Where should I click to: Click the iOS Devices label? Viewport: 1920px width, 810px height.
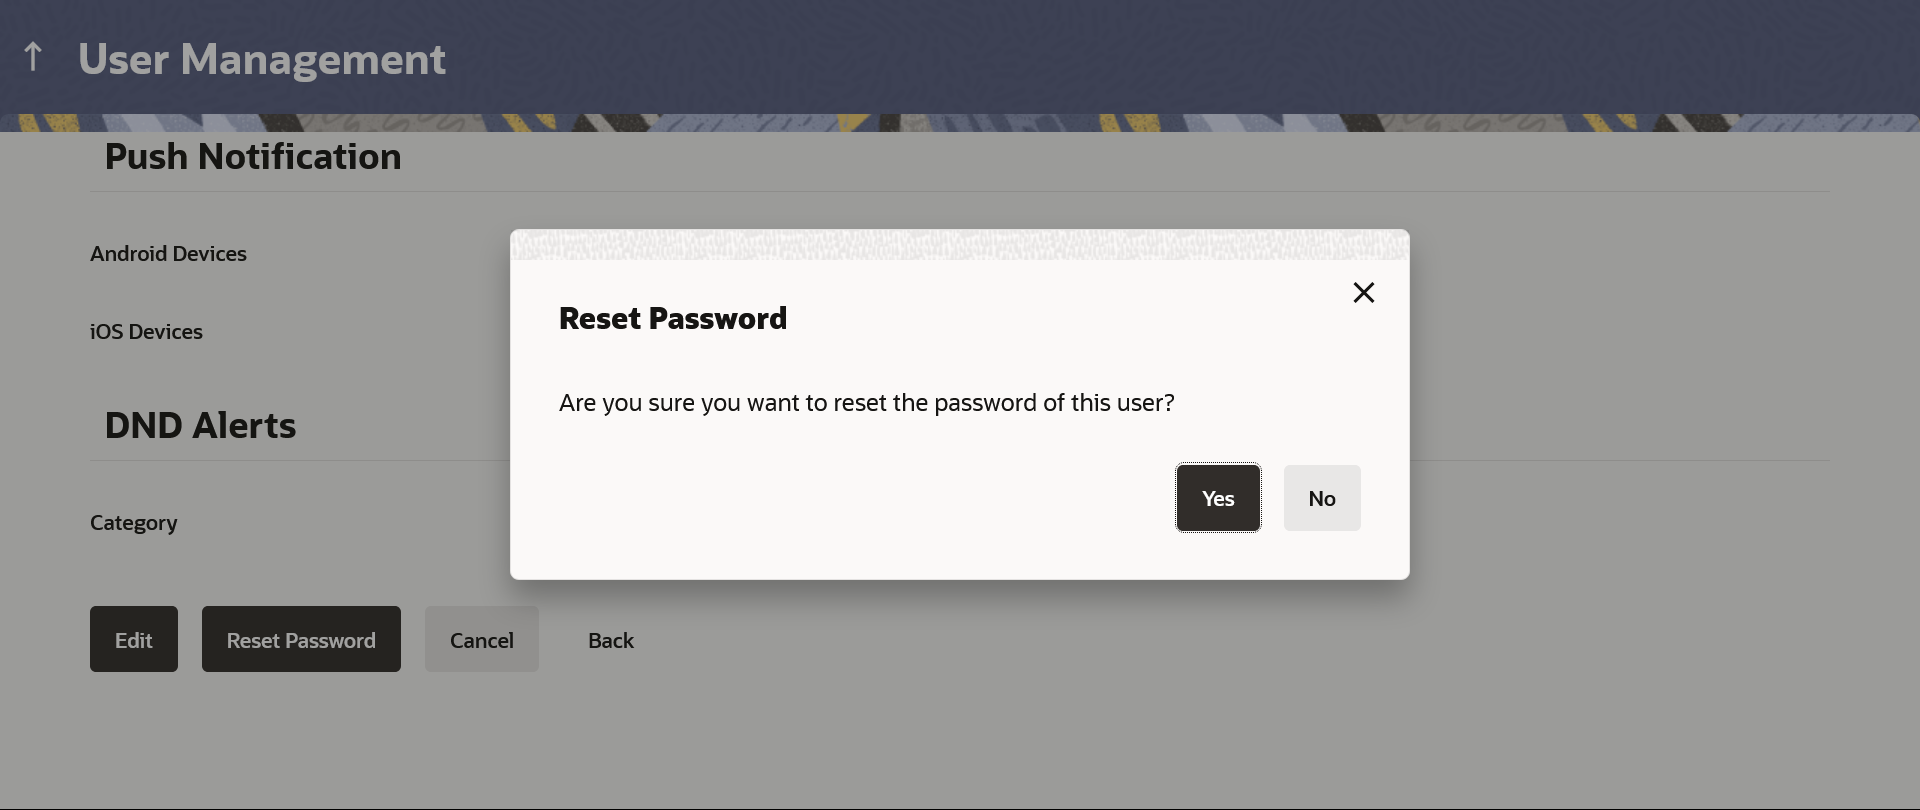click(x=146, y=332)
